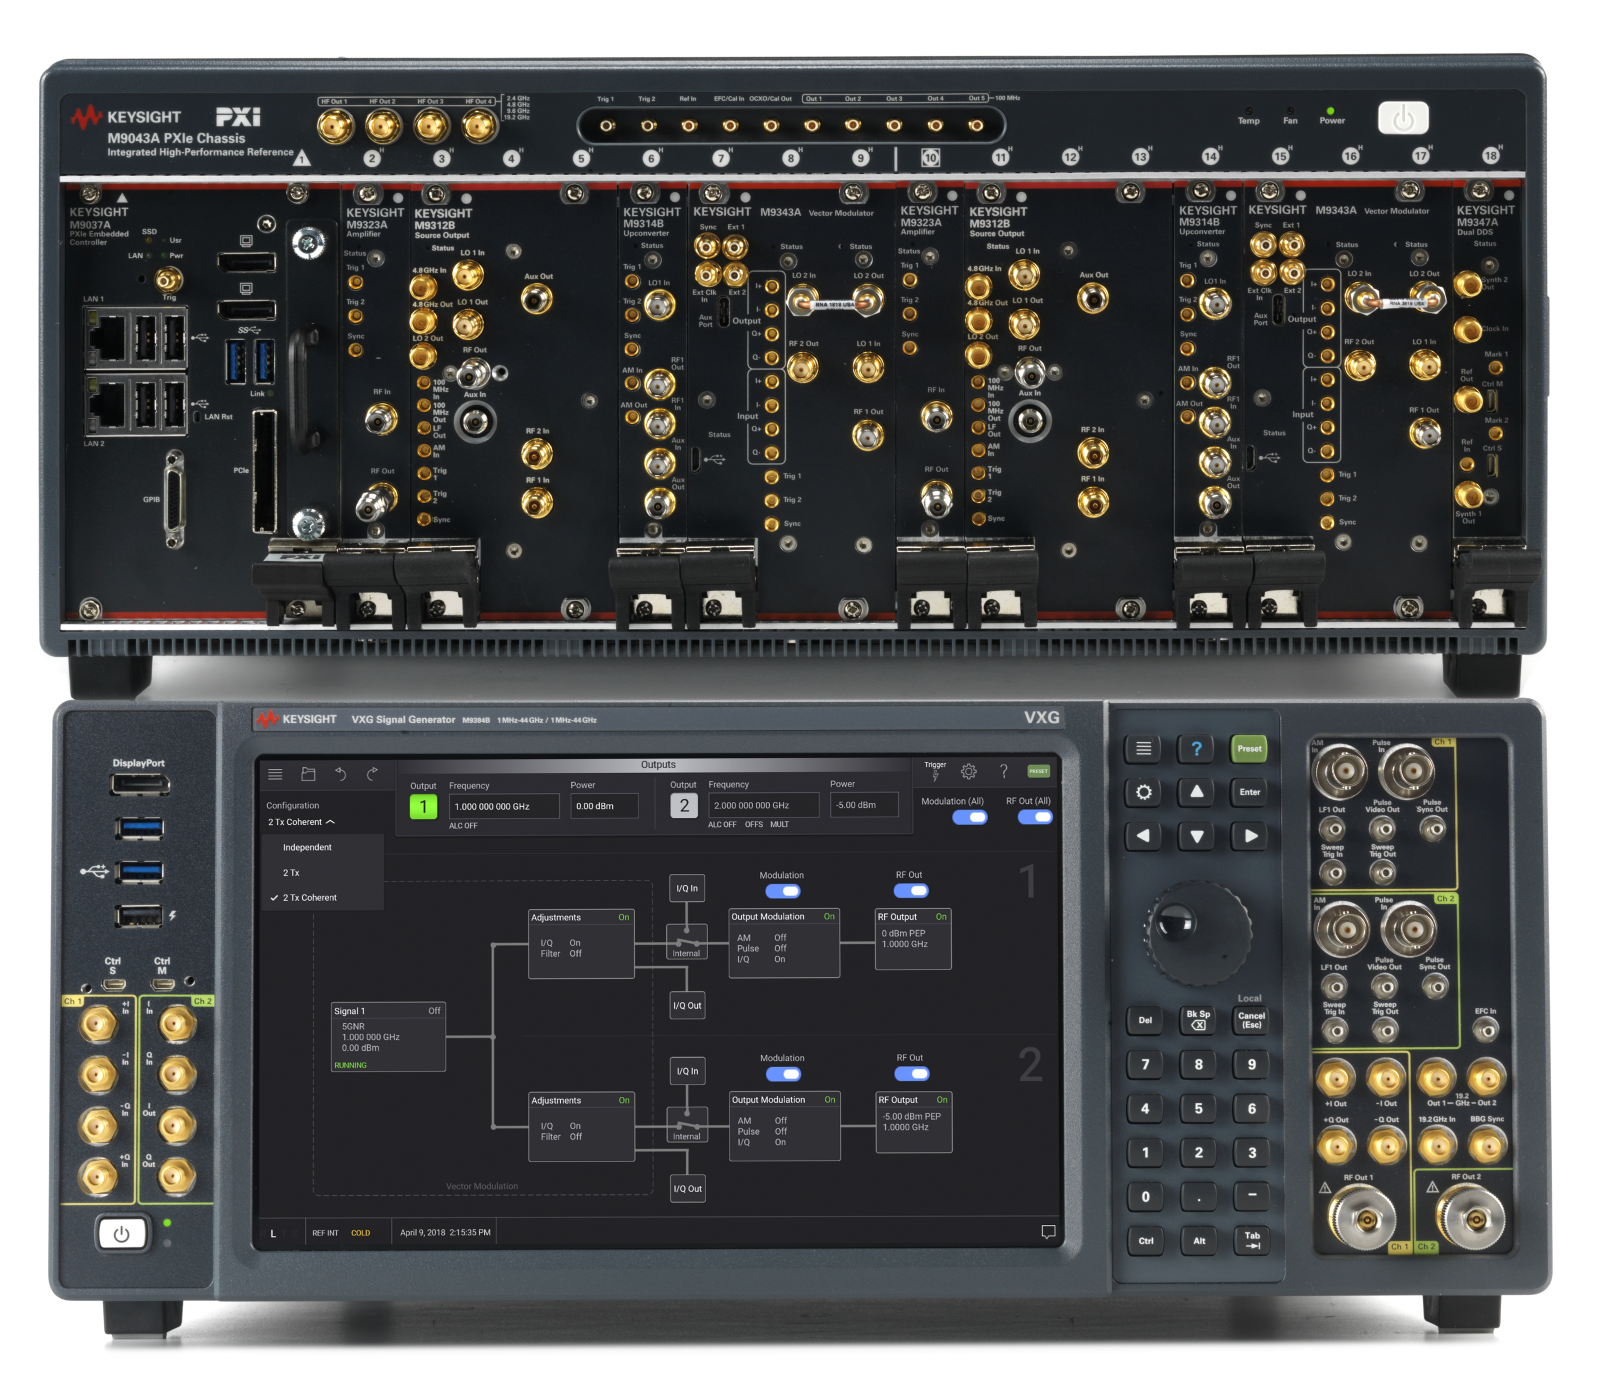Click the folder (file) icon in the toolbar
This screenshot has width=1600, height=1385.
pyautogui.click(x=309, y=773)
